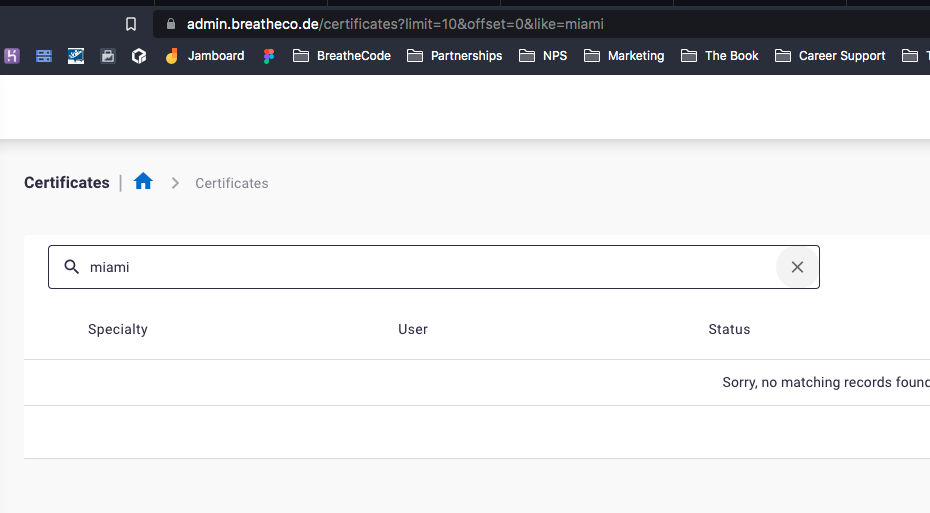
Task: Open the Marketing bookmarks folder
Action: (x=625, y=56)
